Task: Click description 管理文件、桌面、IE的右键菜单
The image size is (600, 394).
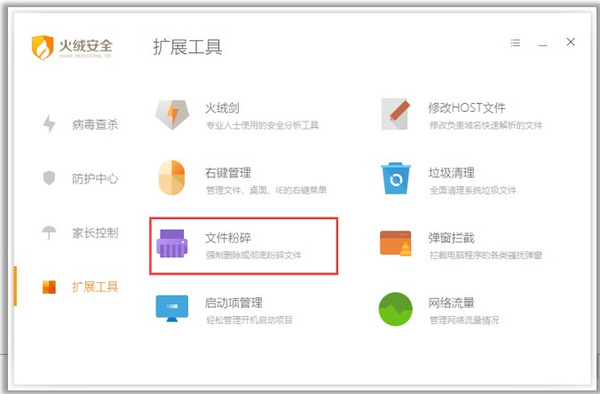Action: tap(266, 190)
